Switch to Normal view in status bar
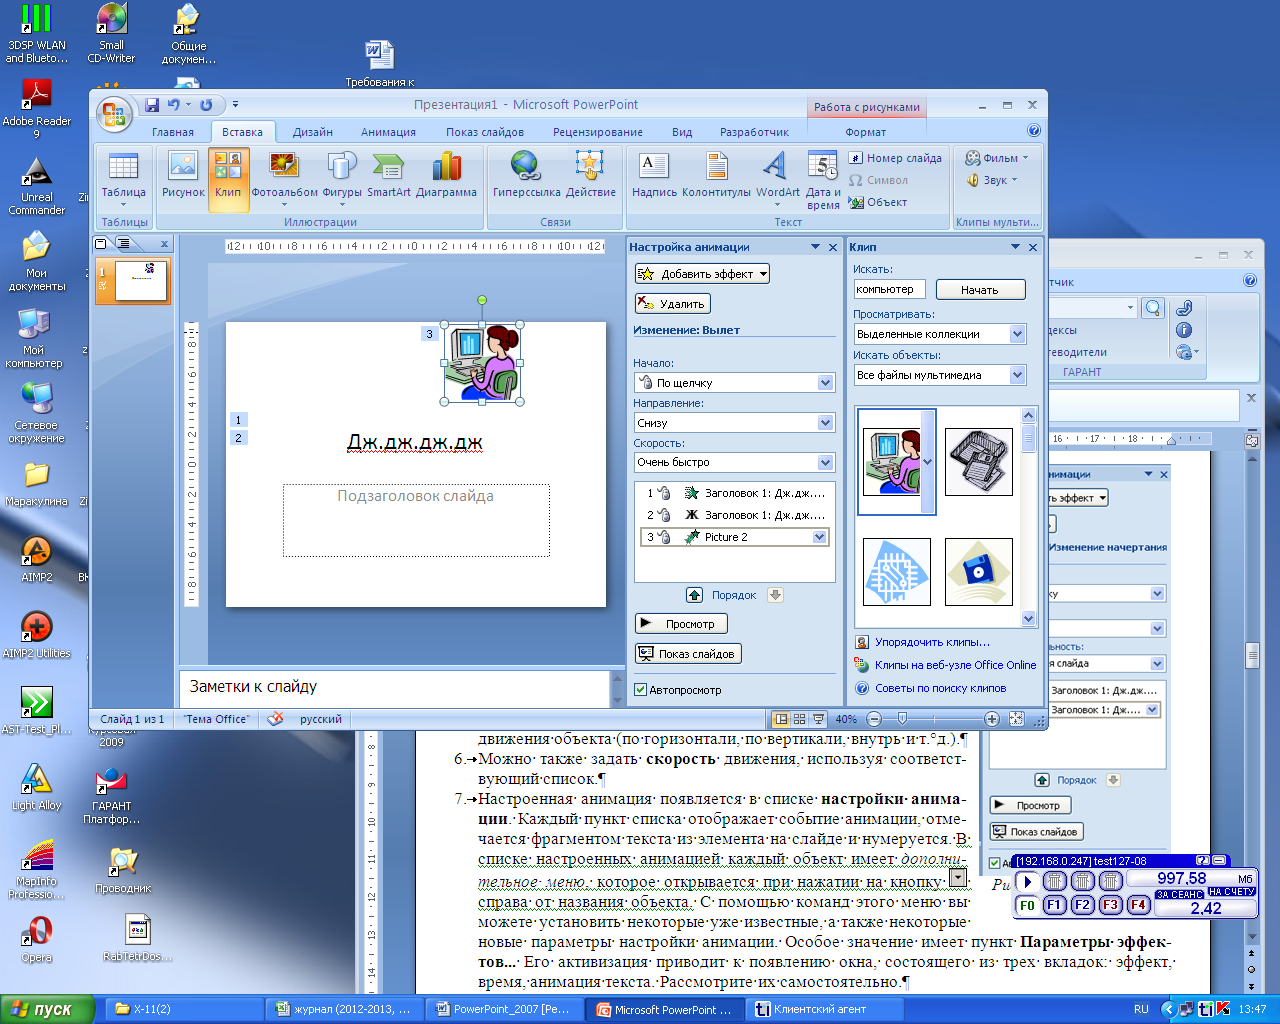Screen dimensions: 1280x1024 [x=782, y=719]
